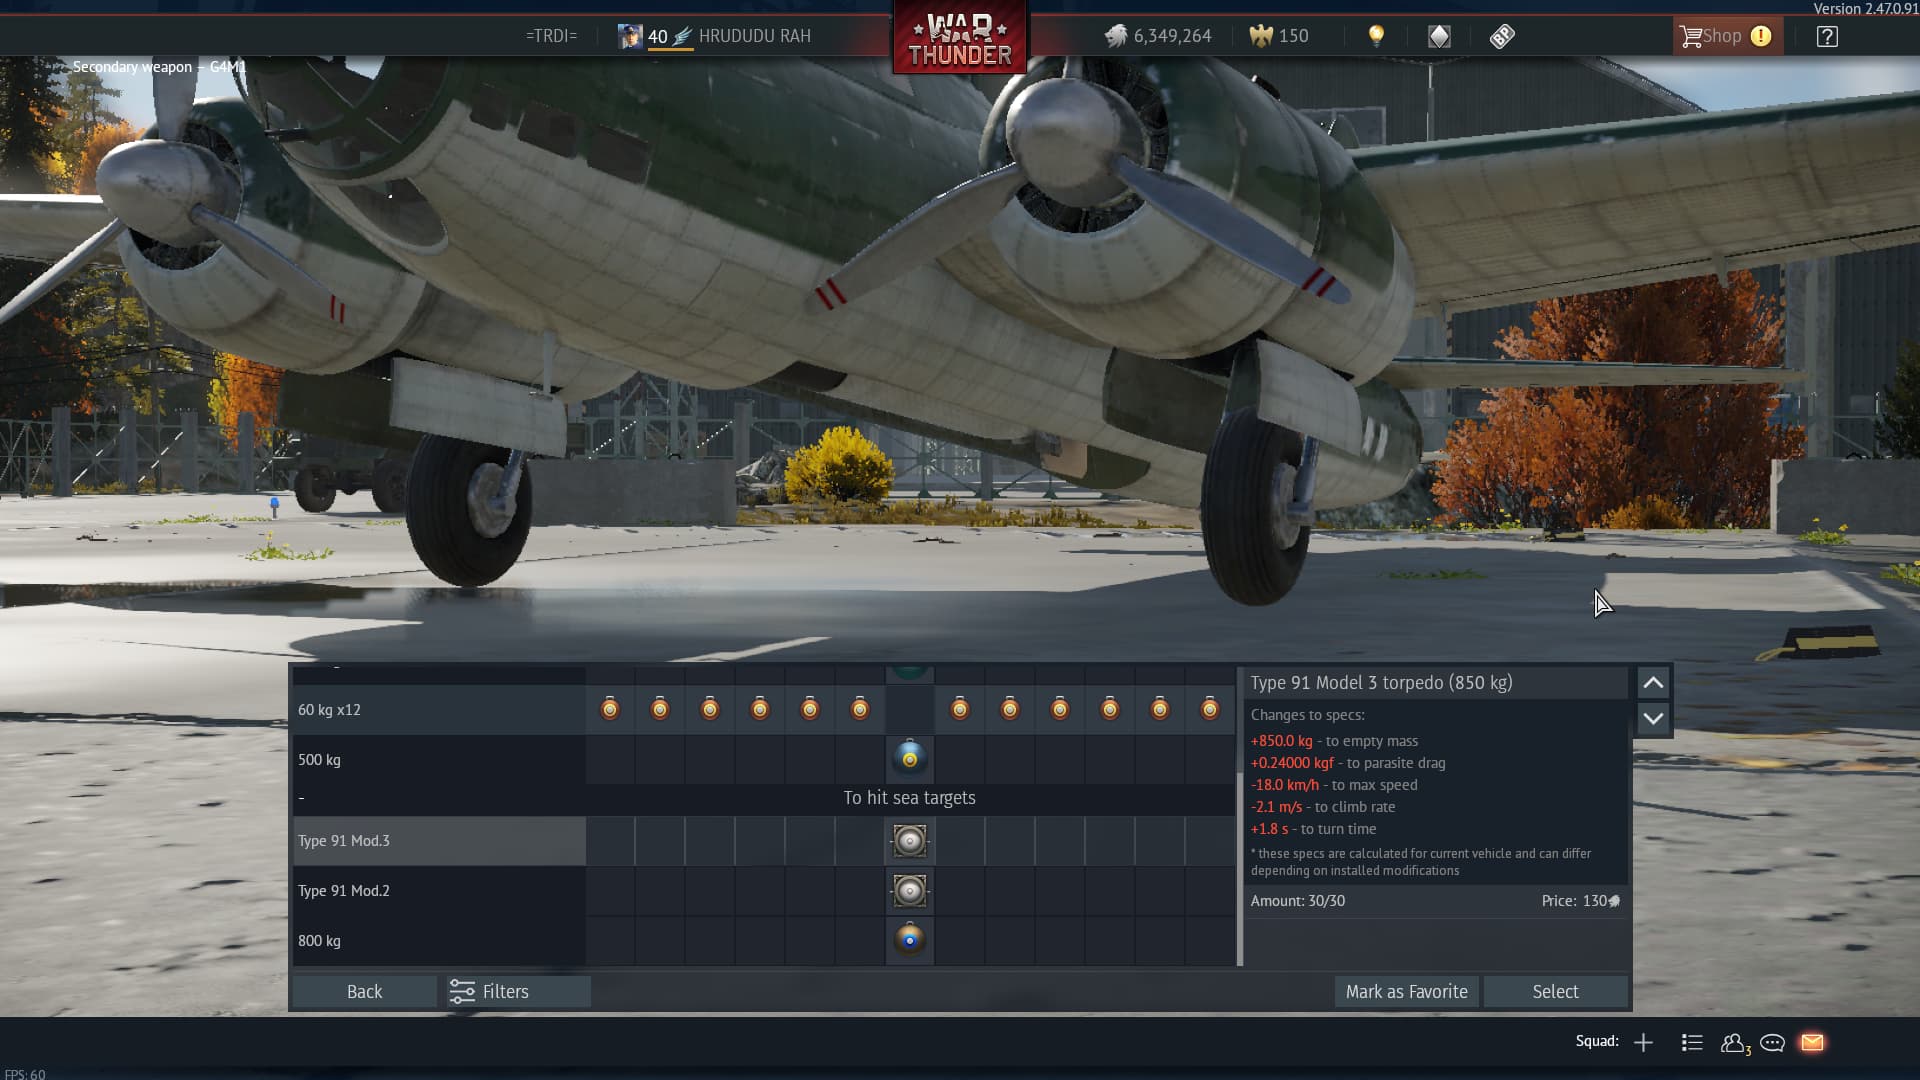Click the Select button
The height and width of the screenshot is (1080, 1920).
[x=1555, y=991]
